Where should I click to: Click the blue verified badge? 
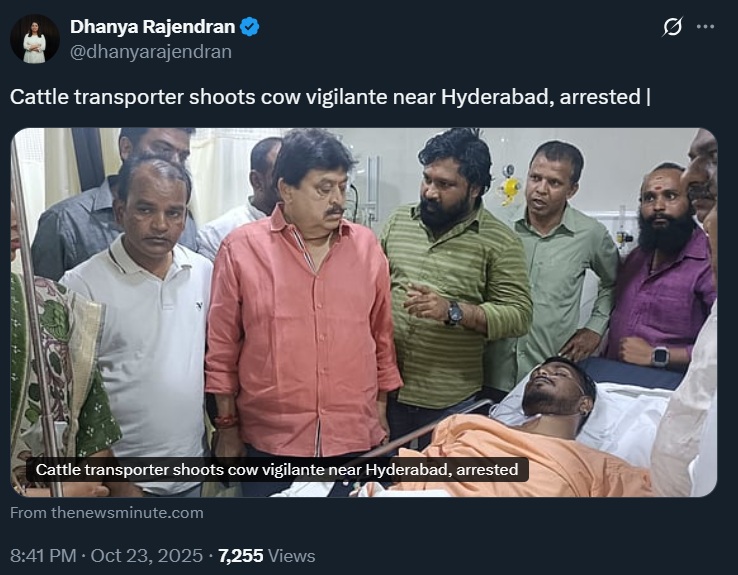point(250,27)
